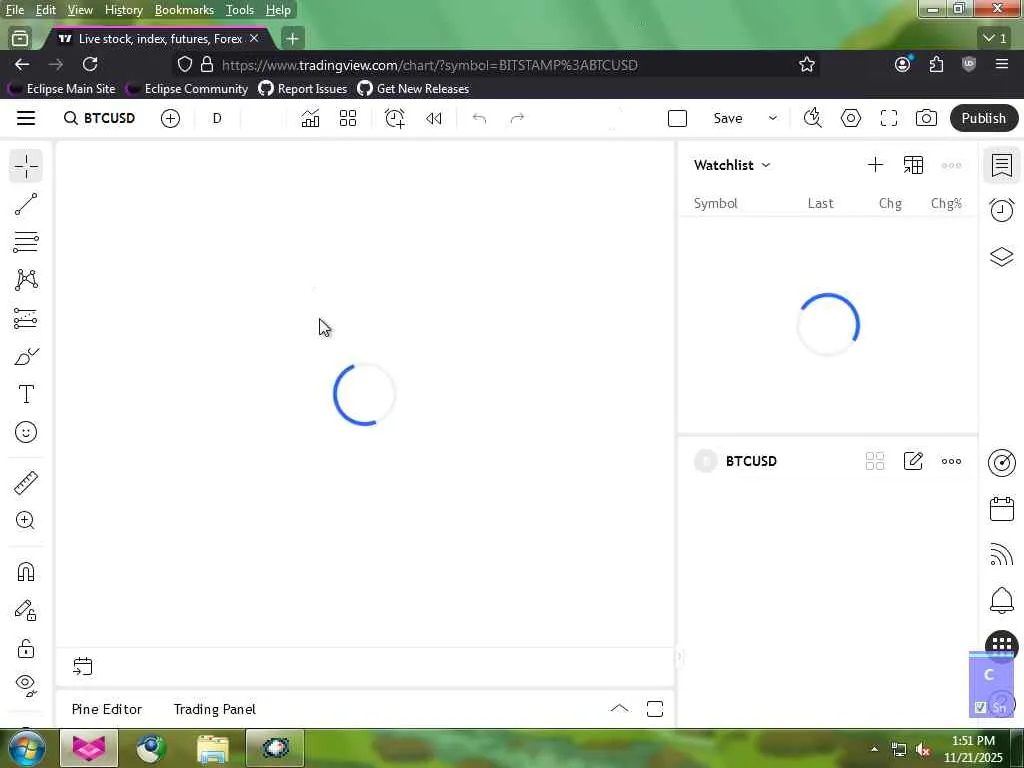
Task: Change the D chart interval
Action: point(217,118)
